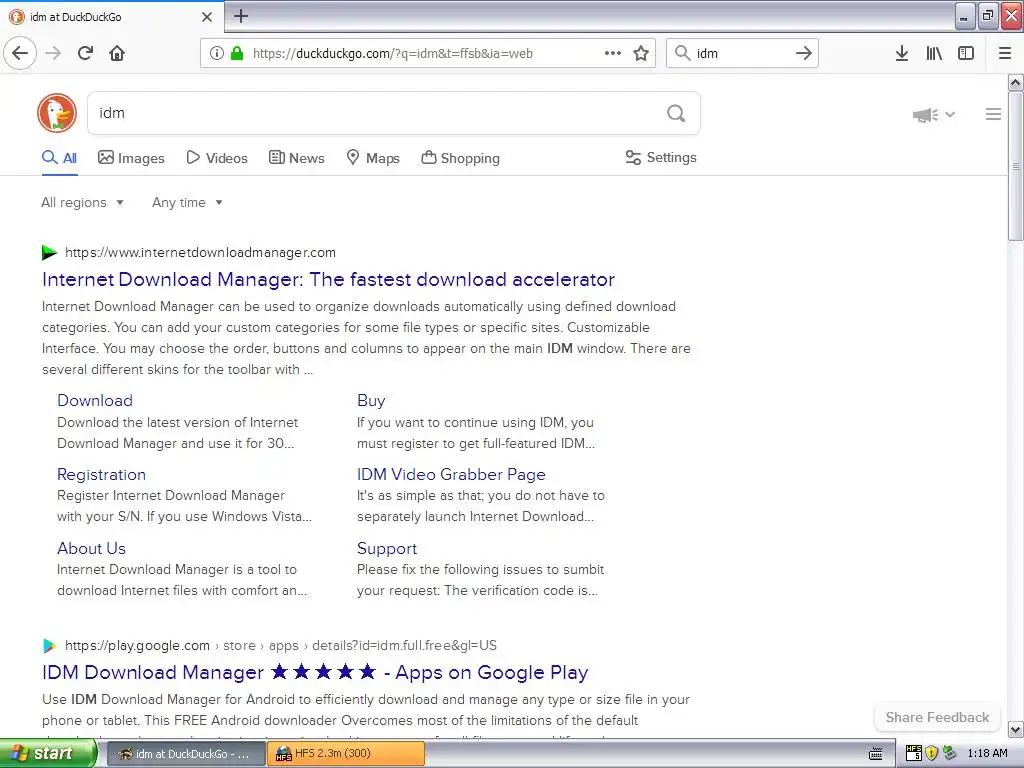Click the green secure padlock icon
This screenshot has height=768, width=1024.
point(236,53)
